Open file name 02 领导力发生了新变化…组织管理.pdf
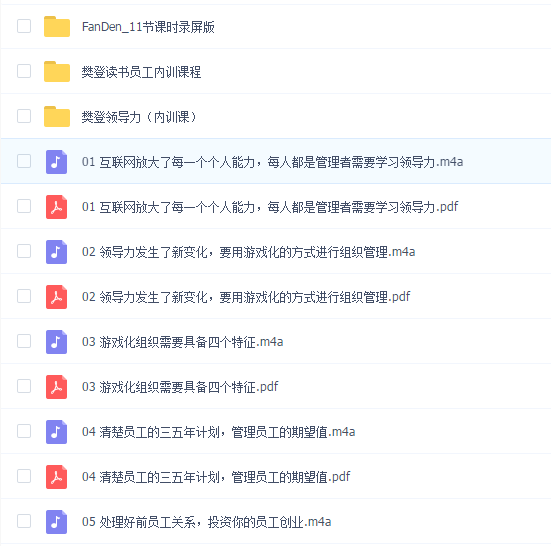 [246, 297]
